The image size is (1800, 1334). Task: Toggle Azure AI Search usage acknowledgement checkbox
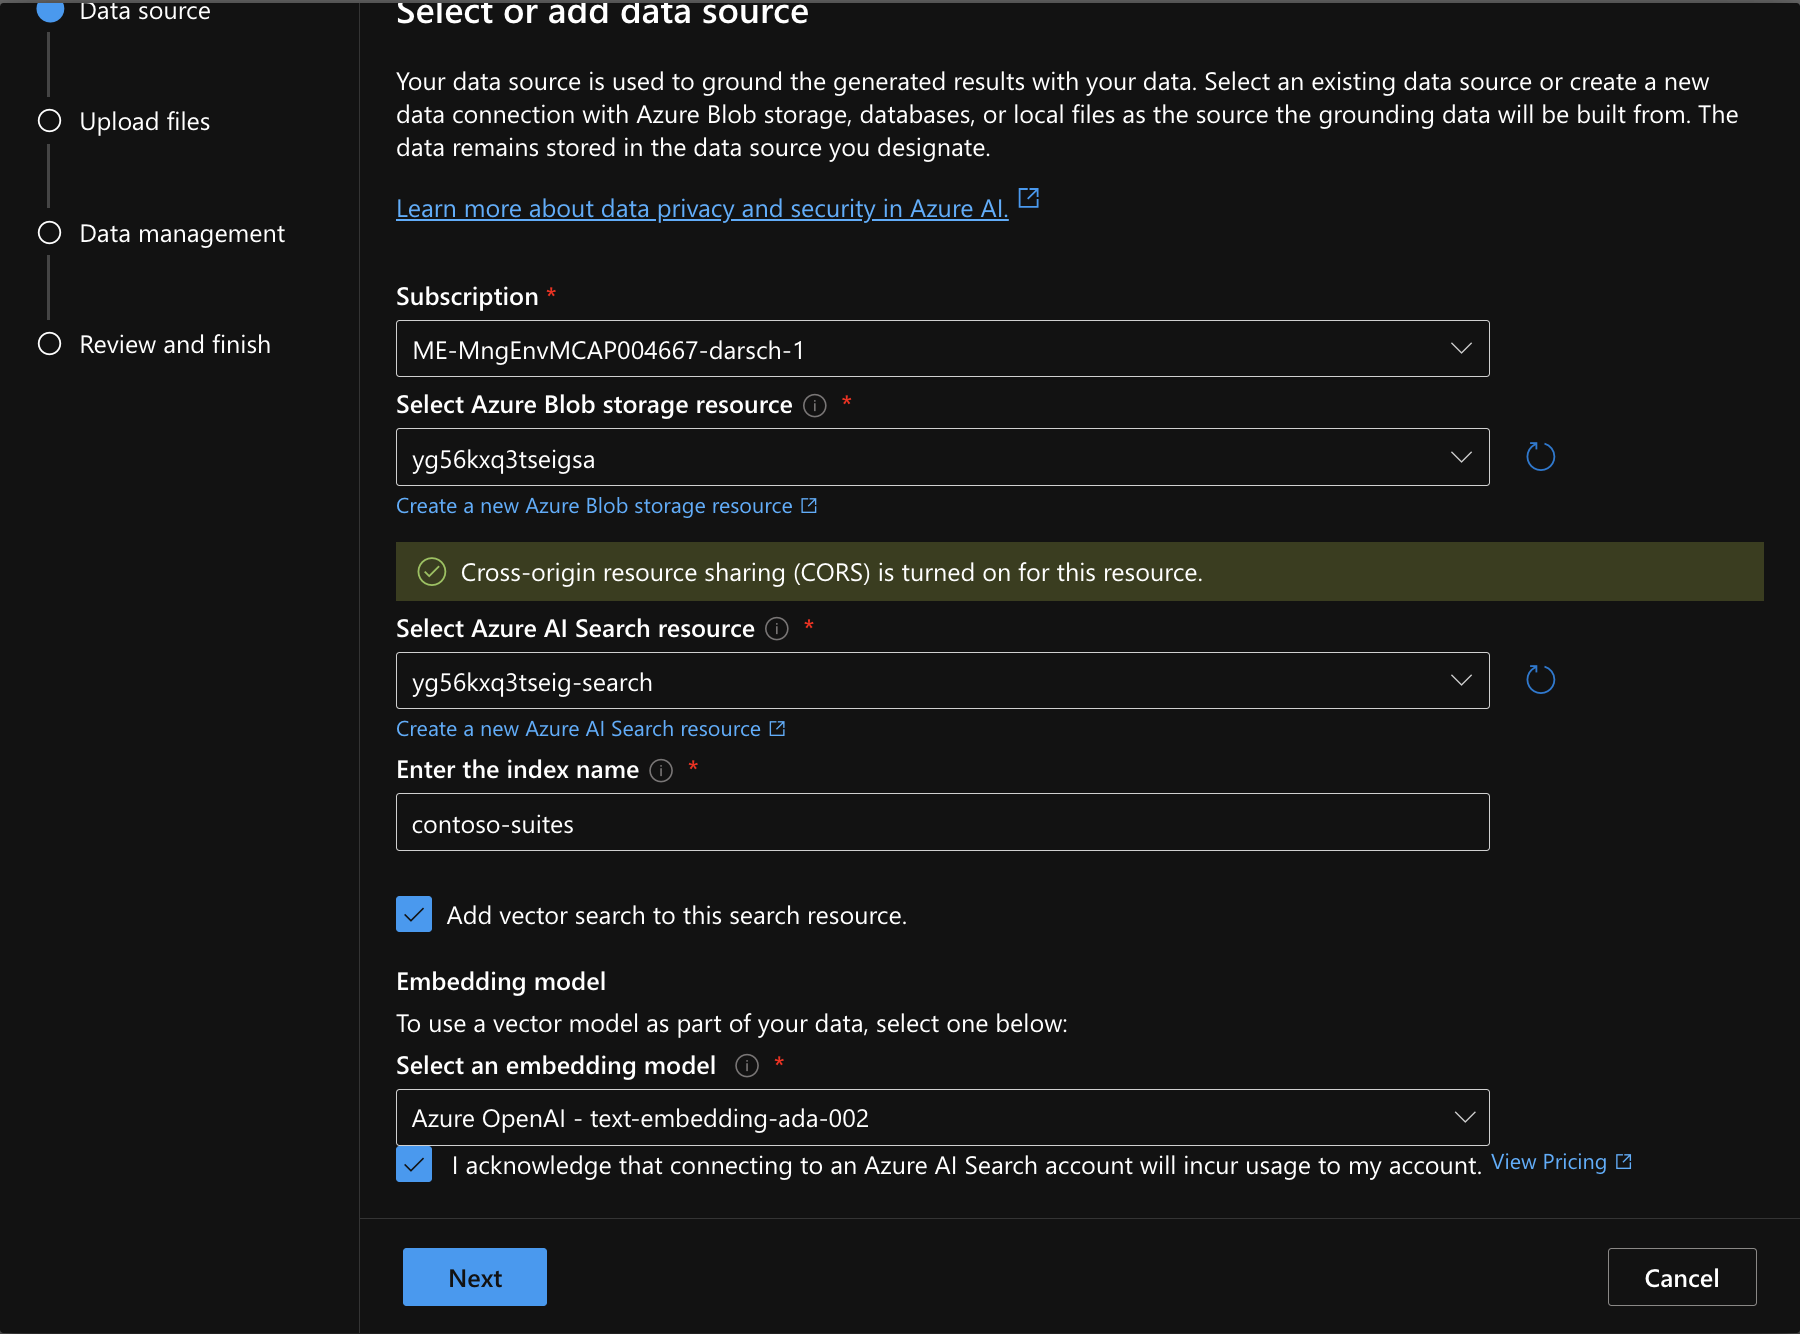point(414,1164)
